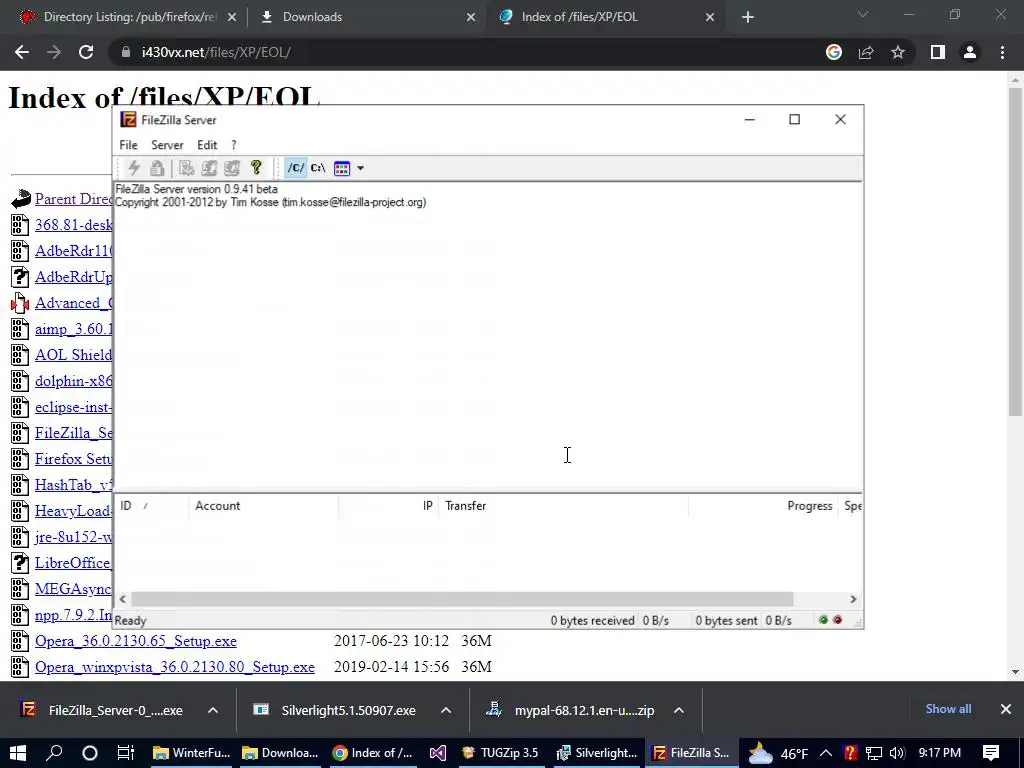Open Opera_winxpvista_36.0.2130.80_Setup.exe link
This screenshot has width=1024, height=768.
click(175, 667)
